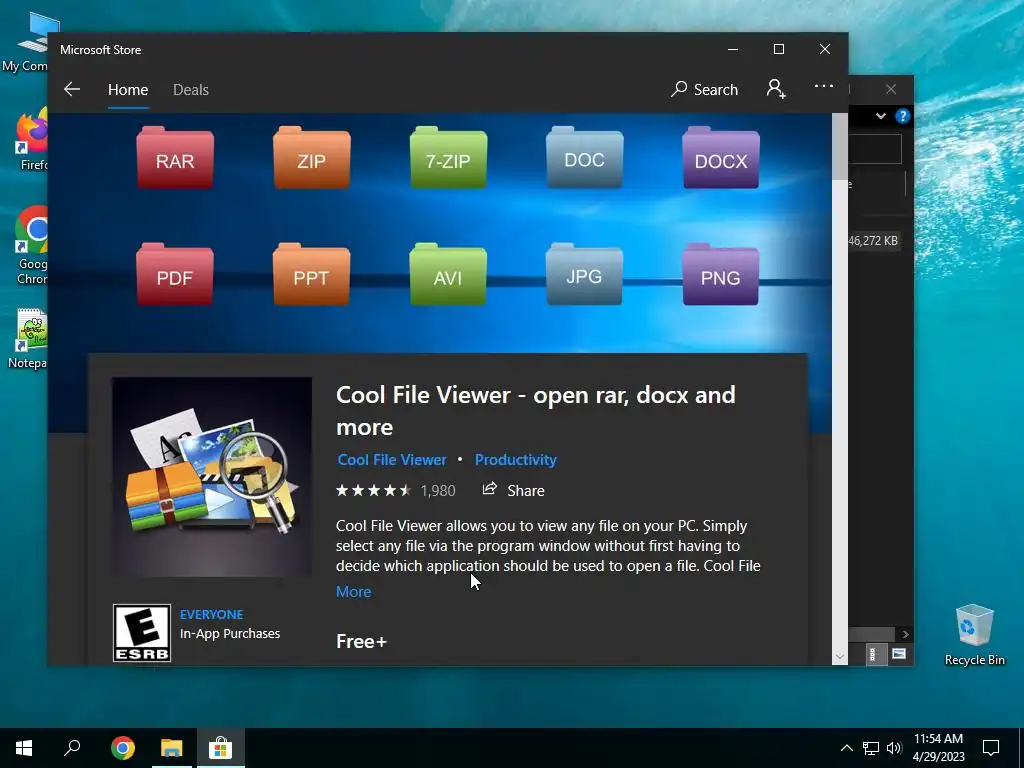The width and height of the screenshot is (1024, 768).
Task: Switch to the Deals tab
Action: pos(191,89)
